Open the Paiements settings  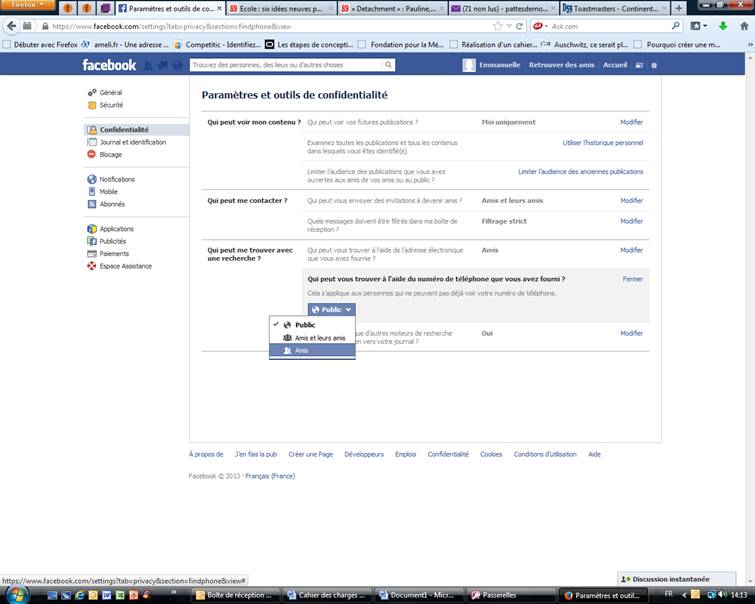pos(114,254)
